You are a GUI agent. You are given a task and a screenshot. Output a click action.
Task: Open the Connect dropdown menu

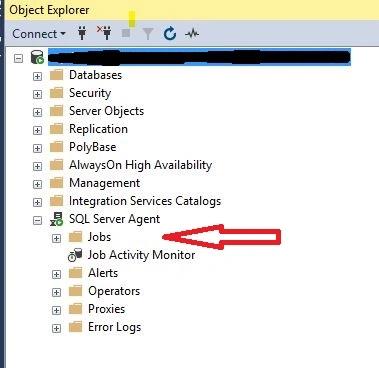(x=39, y=34)
